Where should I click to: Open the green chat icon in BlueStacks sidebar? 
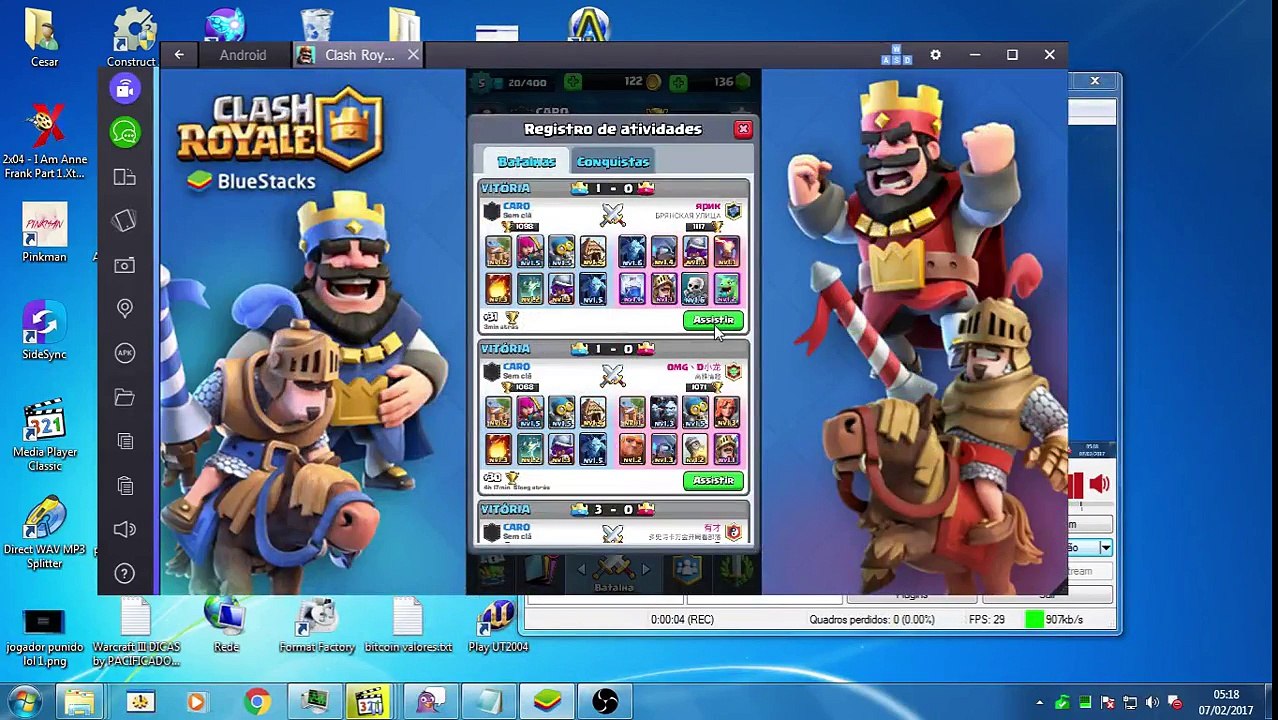125,132
